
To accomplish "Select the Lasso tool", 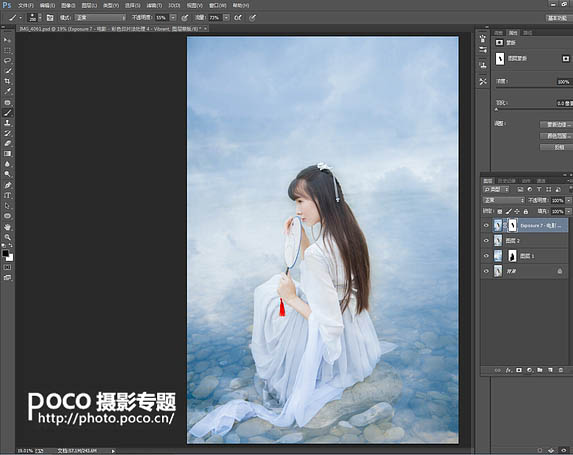I will click(7, 60).
